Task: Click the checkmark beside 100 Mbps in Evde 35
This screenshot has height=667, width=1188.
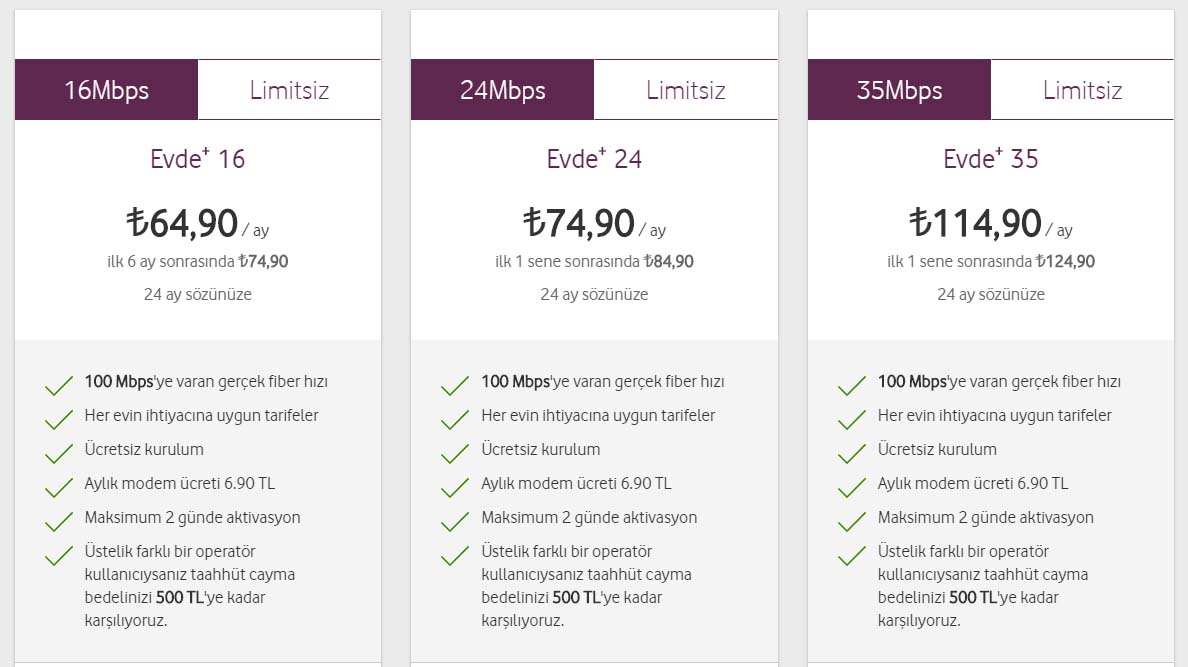Action: (852, 386)
